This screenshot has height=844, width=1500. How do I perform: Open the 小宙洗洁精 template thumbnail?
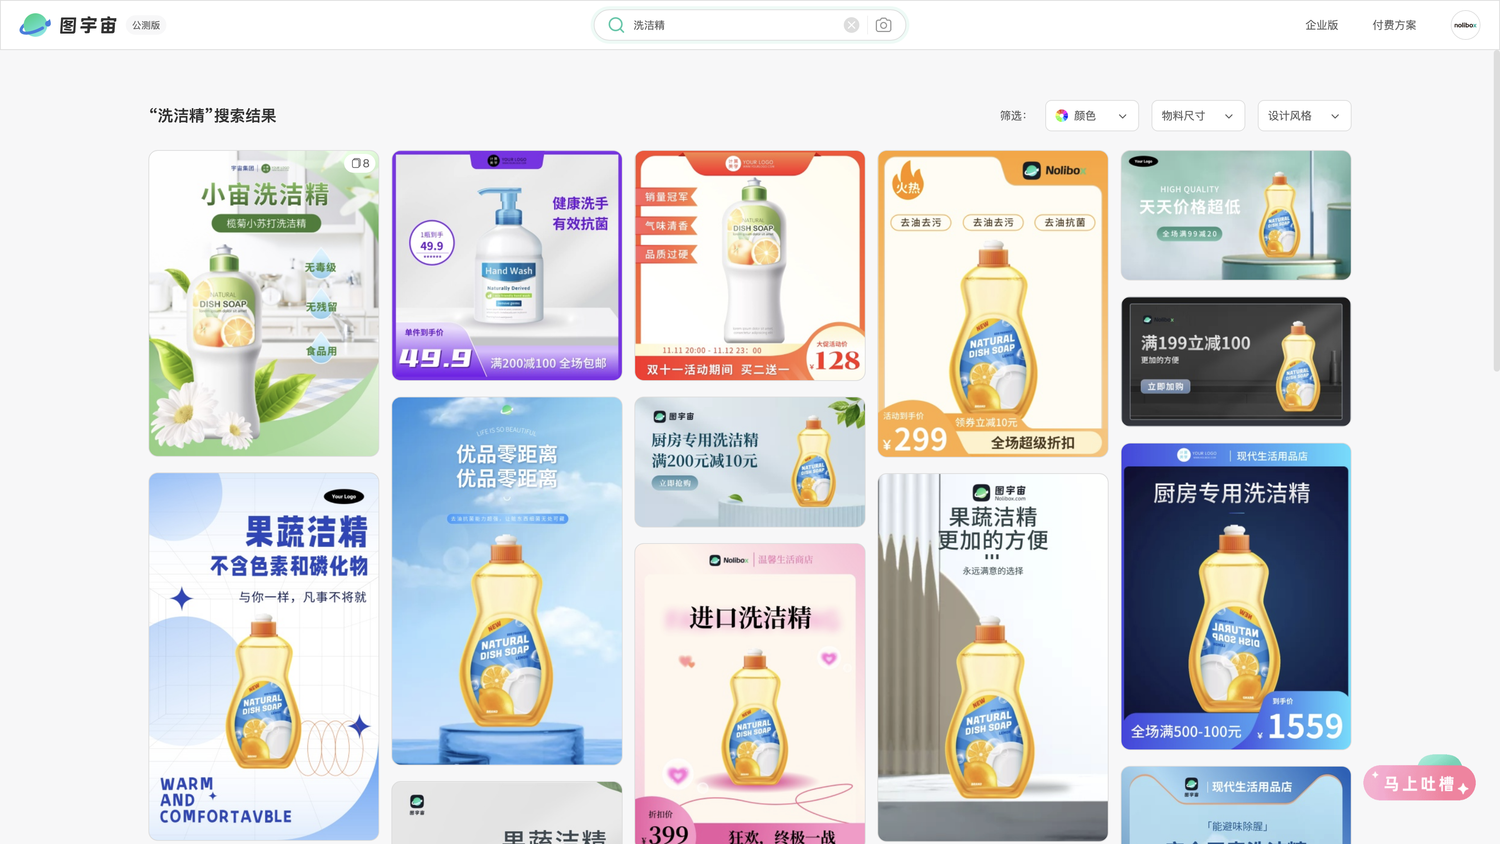pos(264,303)
